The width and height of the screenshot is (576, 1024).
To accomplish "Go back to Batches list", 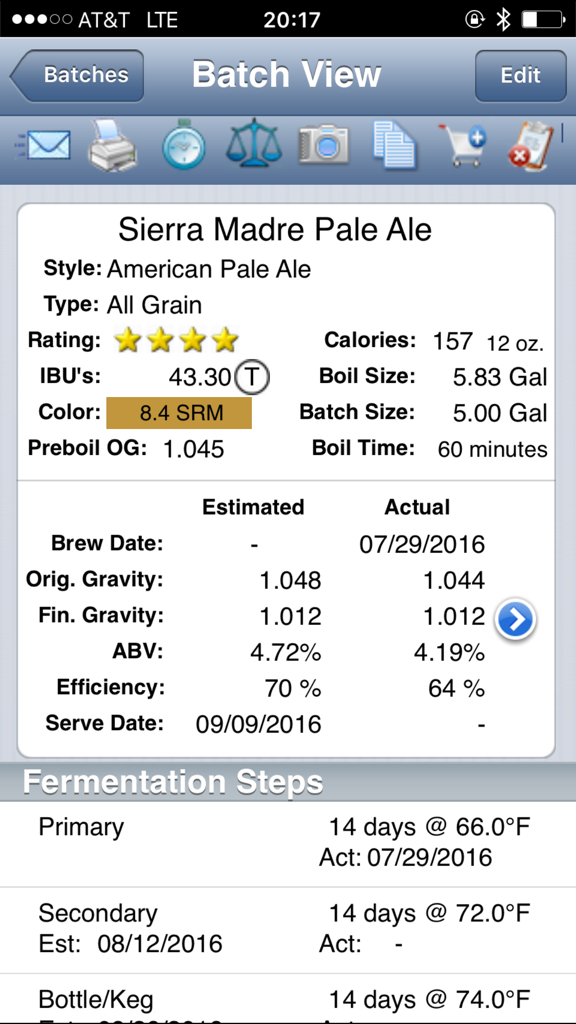I will click(x=77, y=75).
